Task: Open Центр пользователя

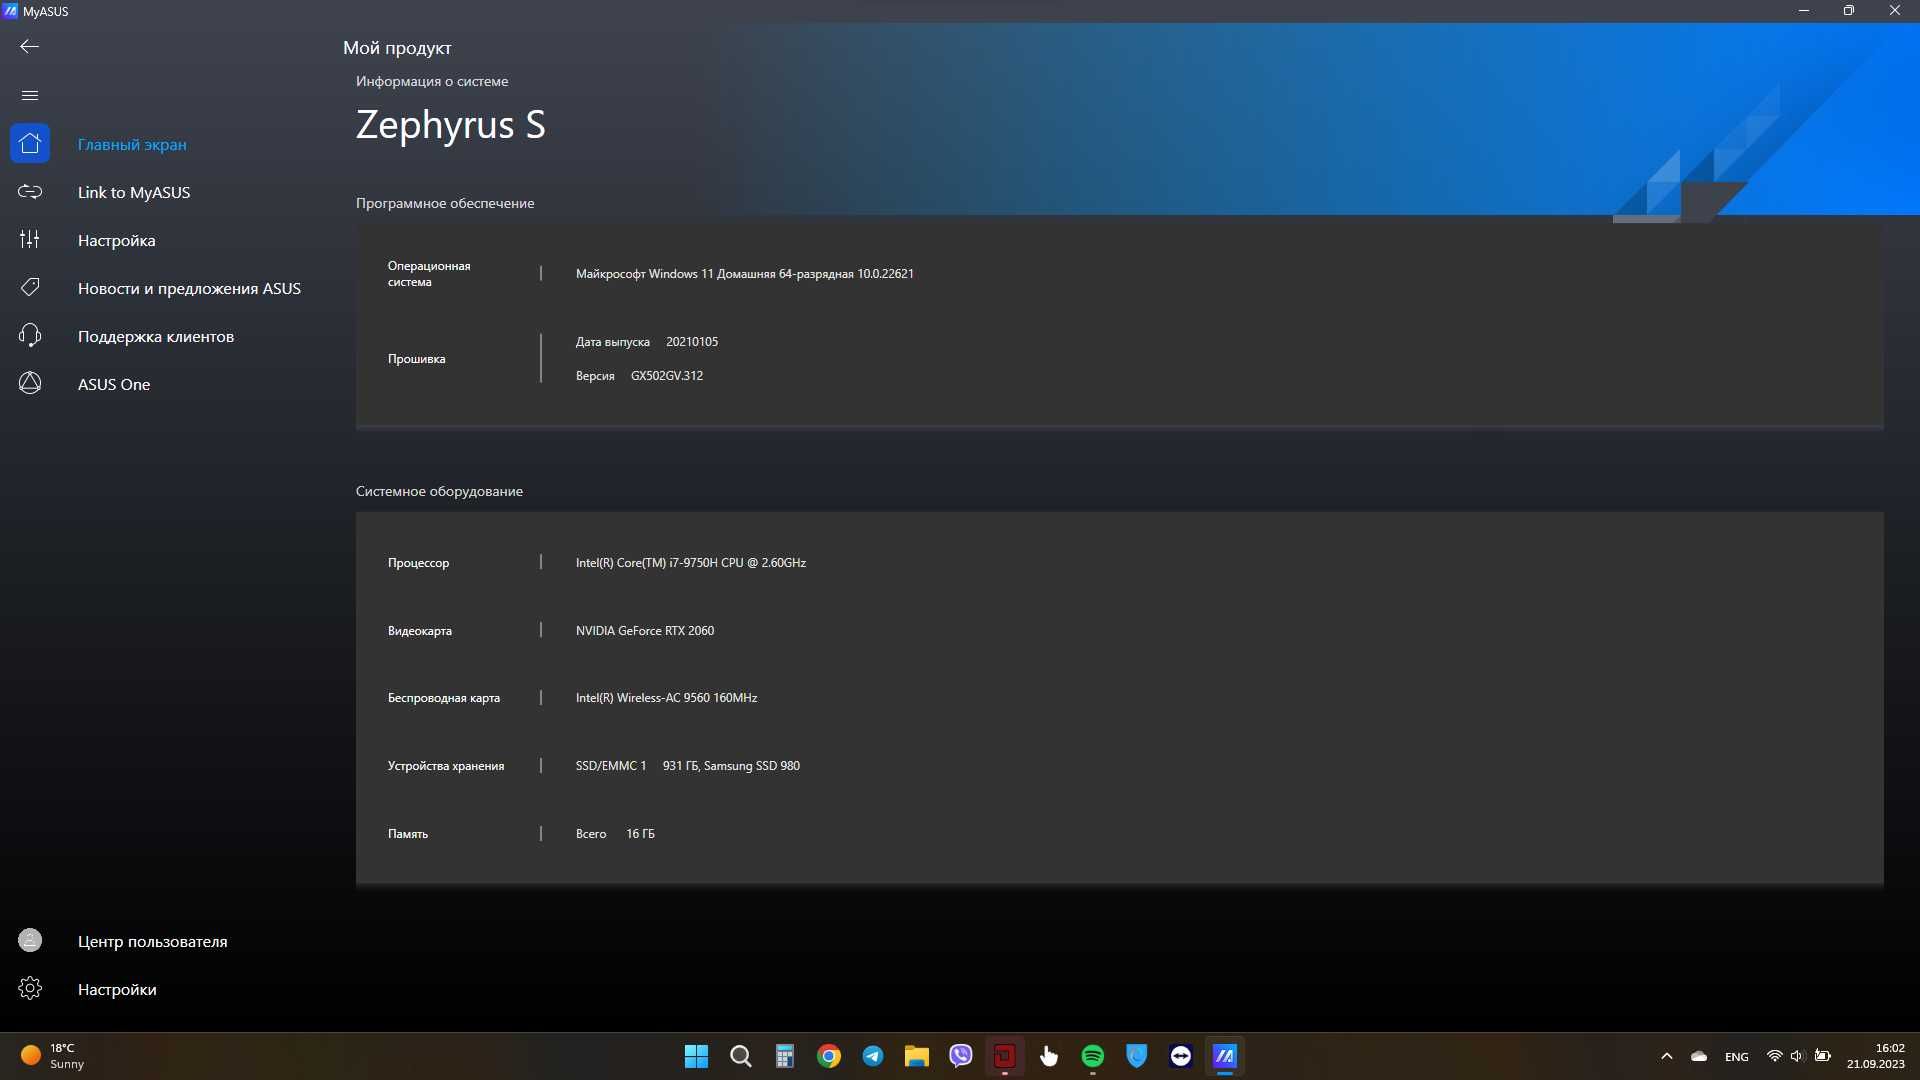Action: [153, 941]
